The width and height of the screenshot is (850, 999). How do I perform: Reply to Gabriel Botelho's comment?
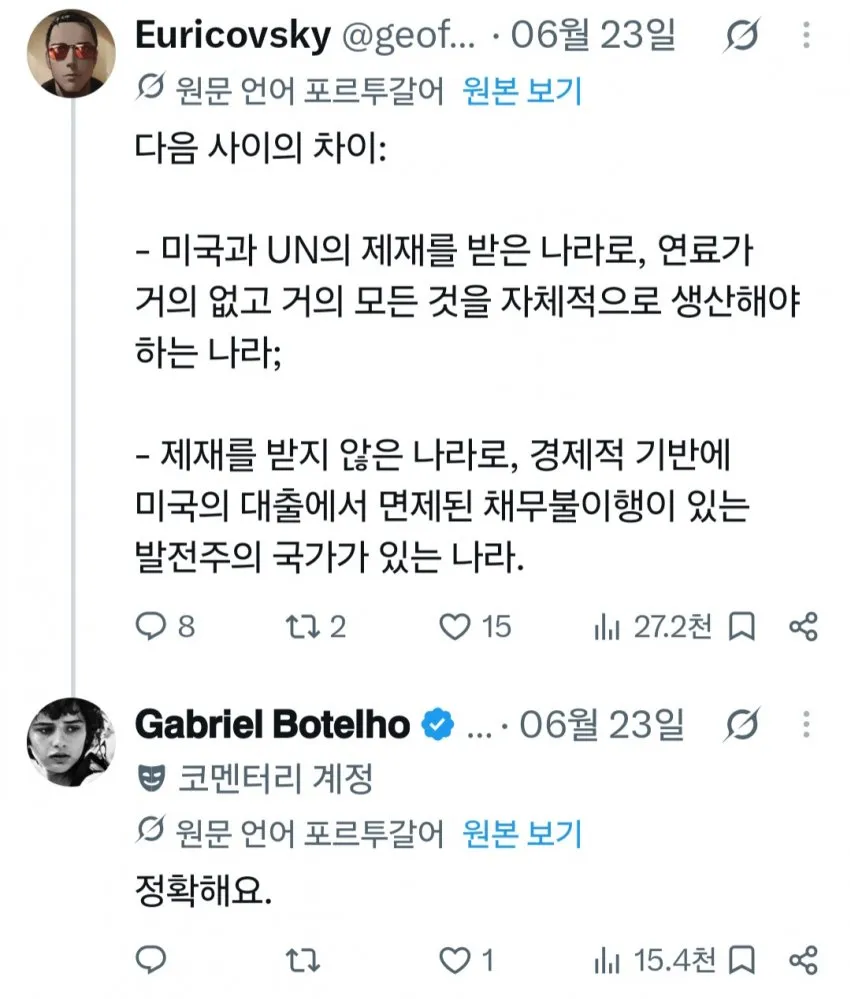(x=151, y=959)
